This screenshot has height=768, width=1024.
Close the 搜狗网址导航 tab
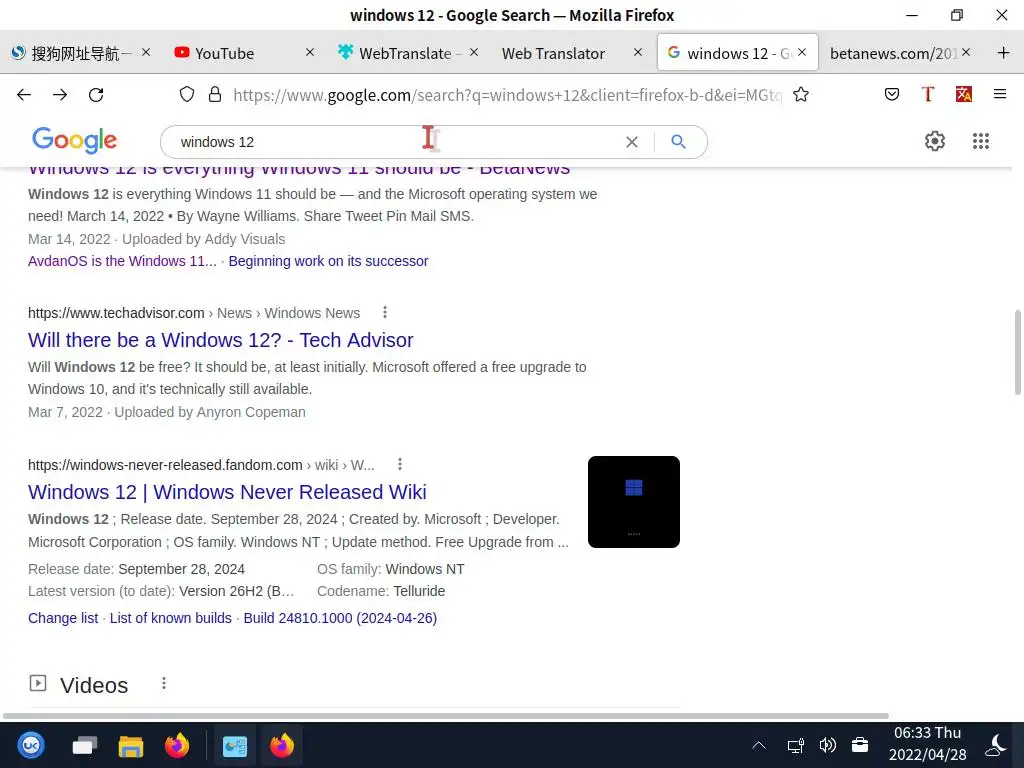[x=146, y=52]
